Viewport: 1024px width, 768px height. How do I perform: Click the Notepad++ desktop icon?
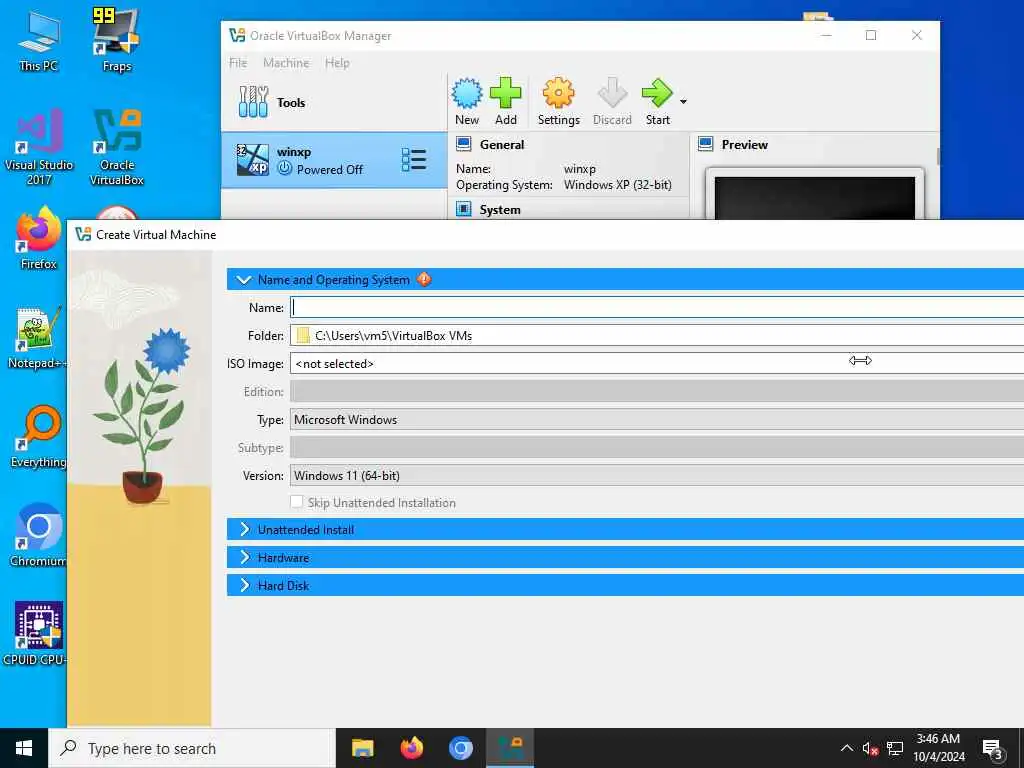(x=37, y=338)
